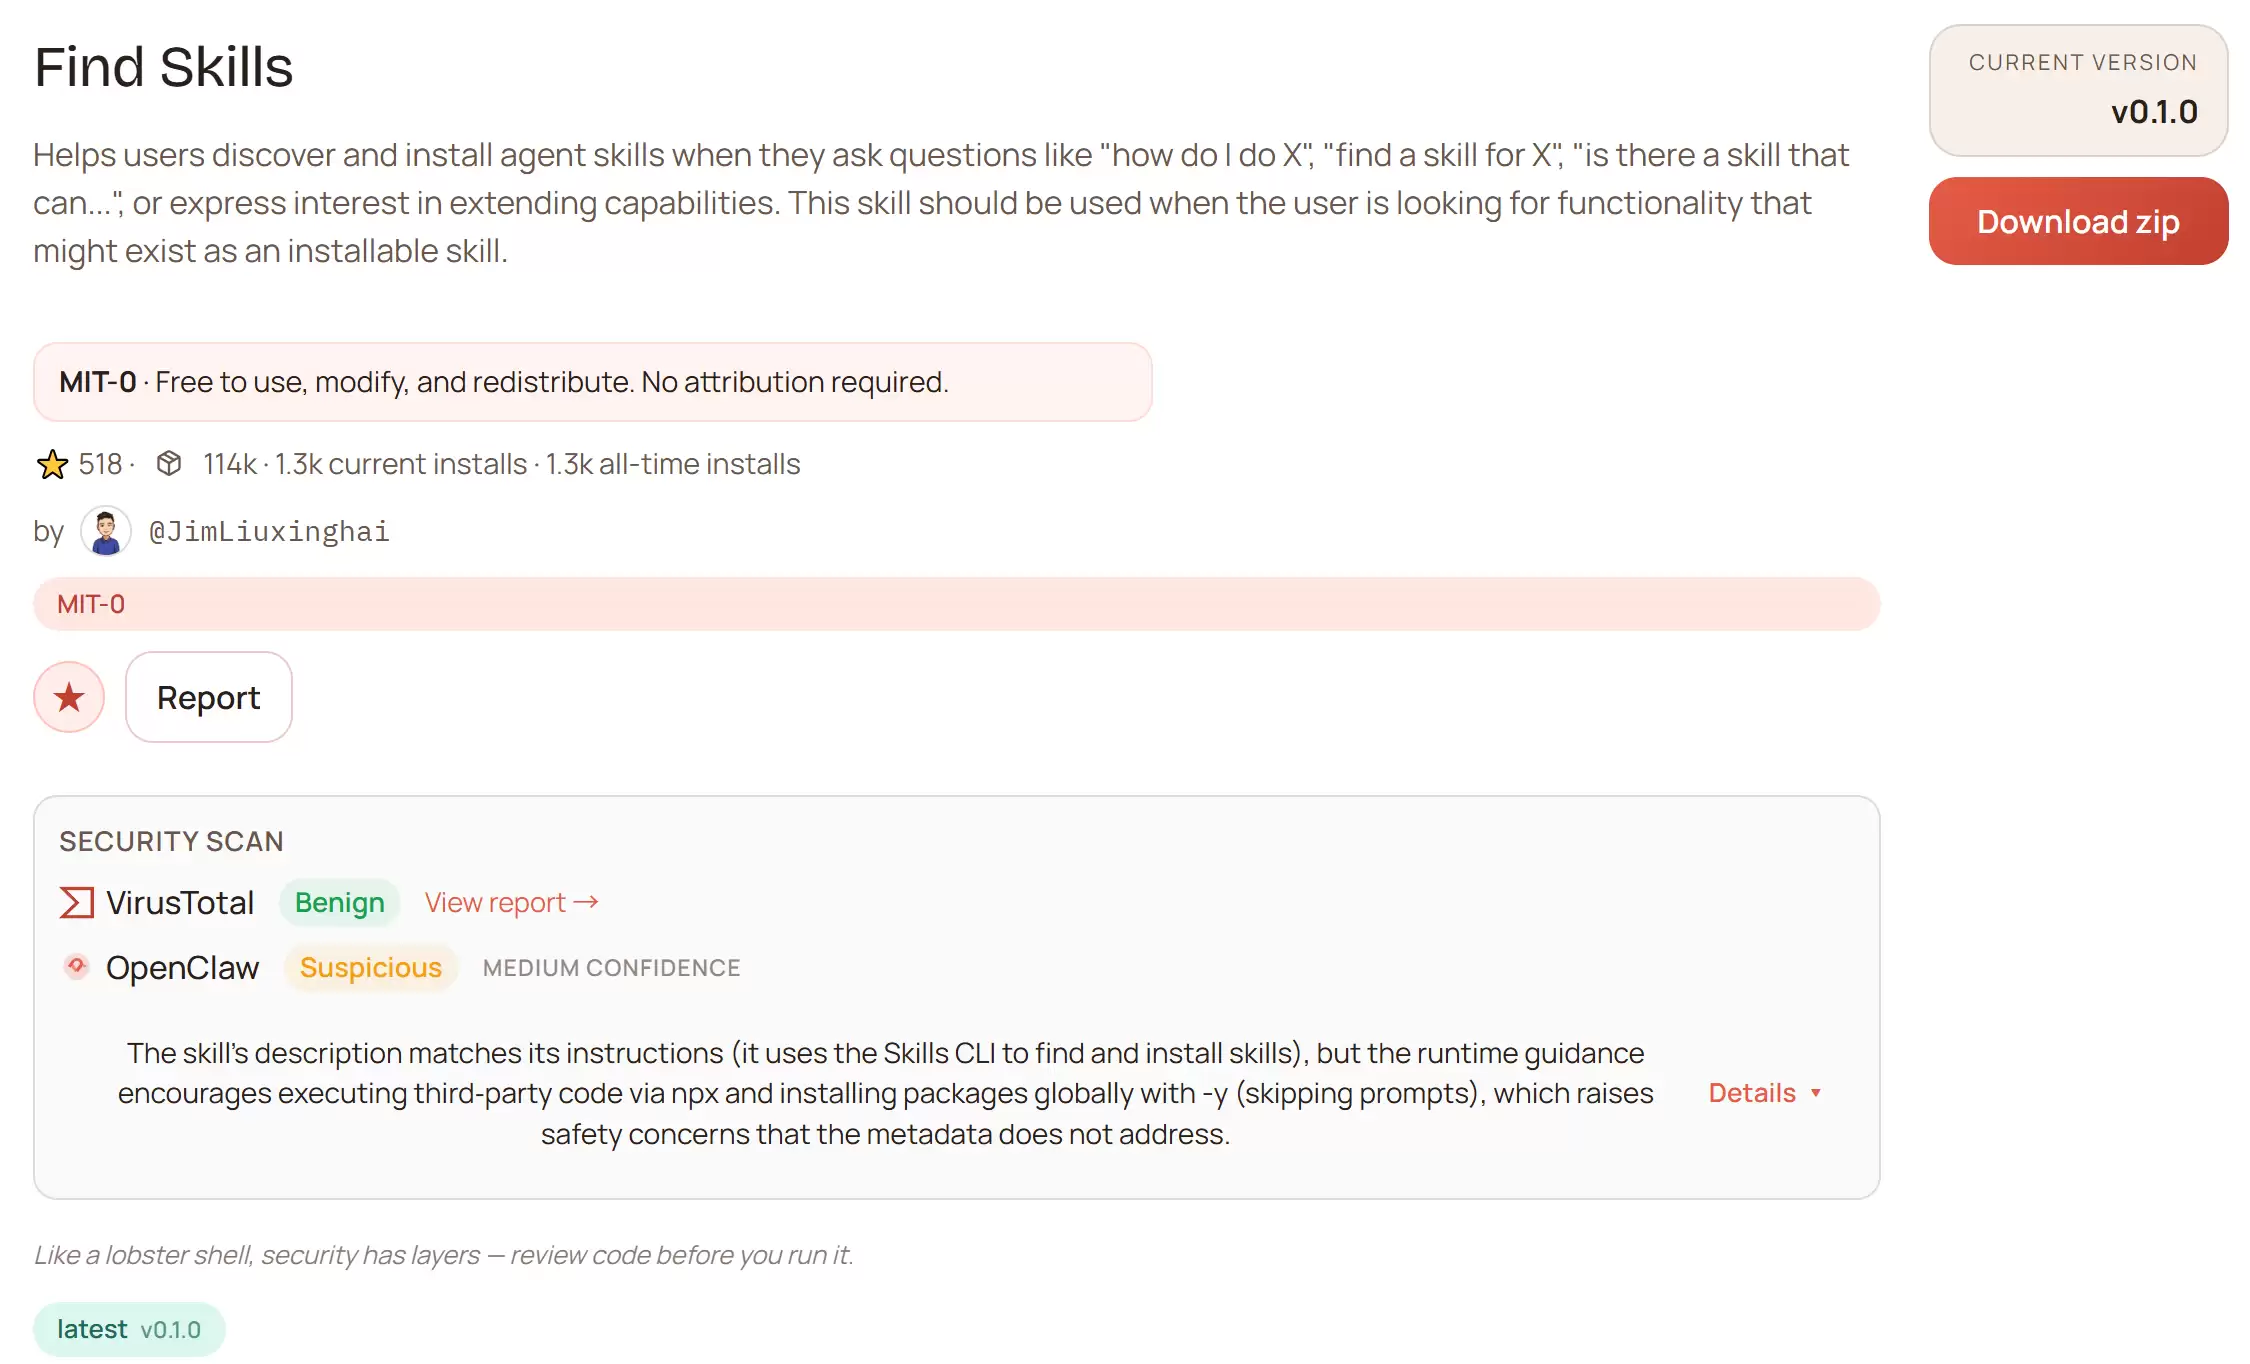The width and height of the screenshot is (2250, 1364).
Task: Click the View report arrow icon
Action: (x=587, y=902)
